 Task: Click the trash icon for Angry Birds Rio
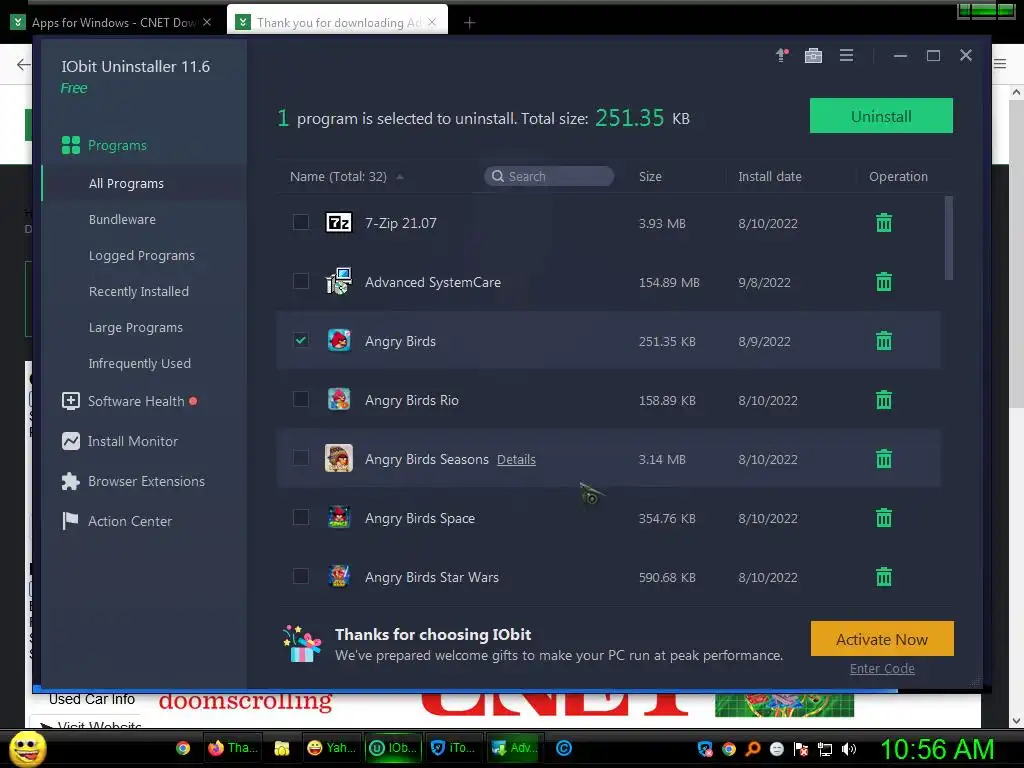pos(884,400)
